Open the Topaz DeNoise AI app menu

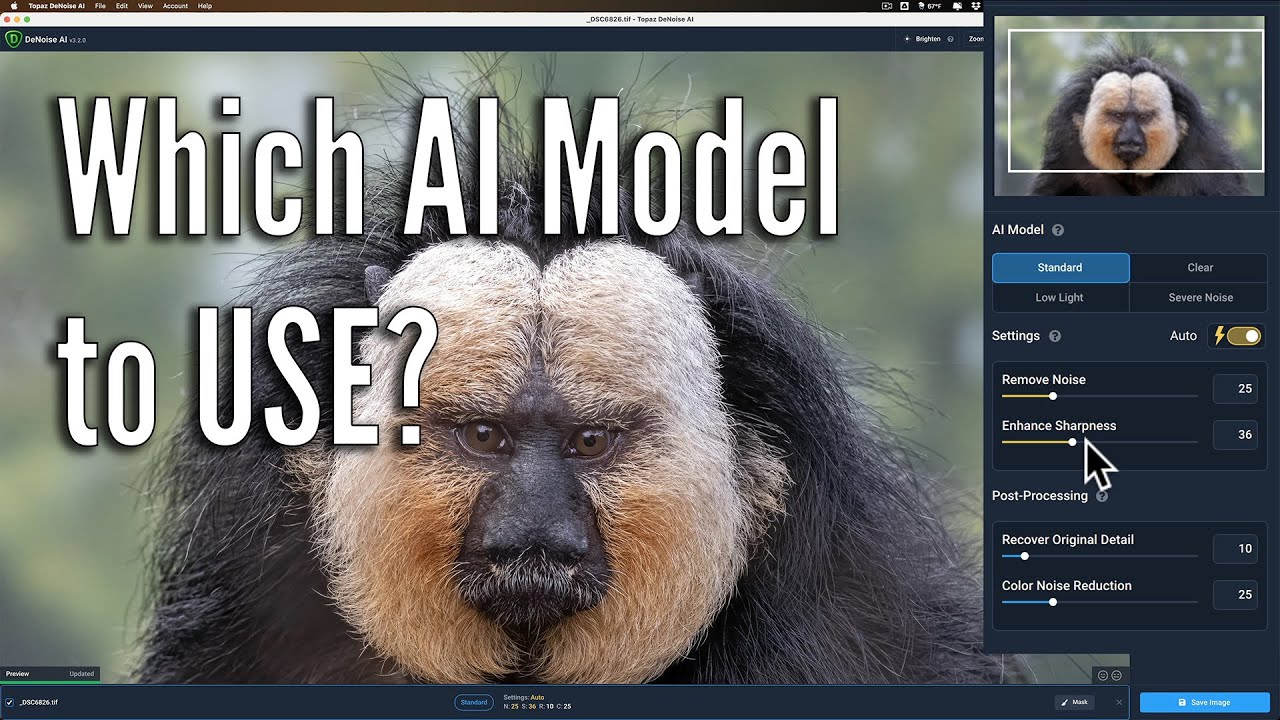tap(55, 6)
